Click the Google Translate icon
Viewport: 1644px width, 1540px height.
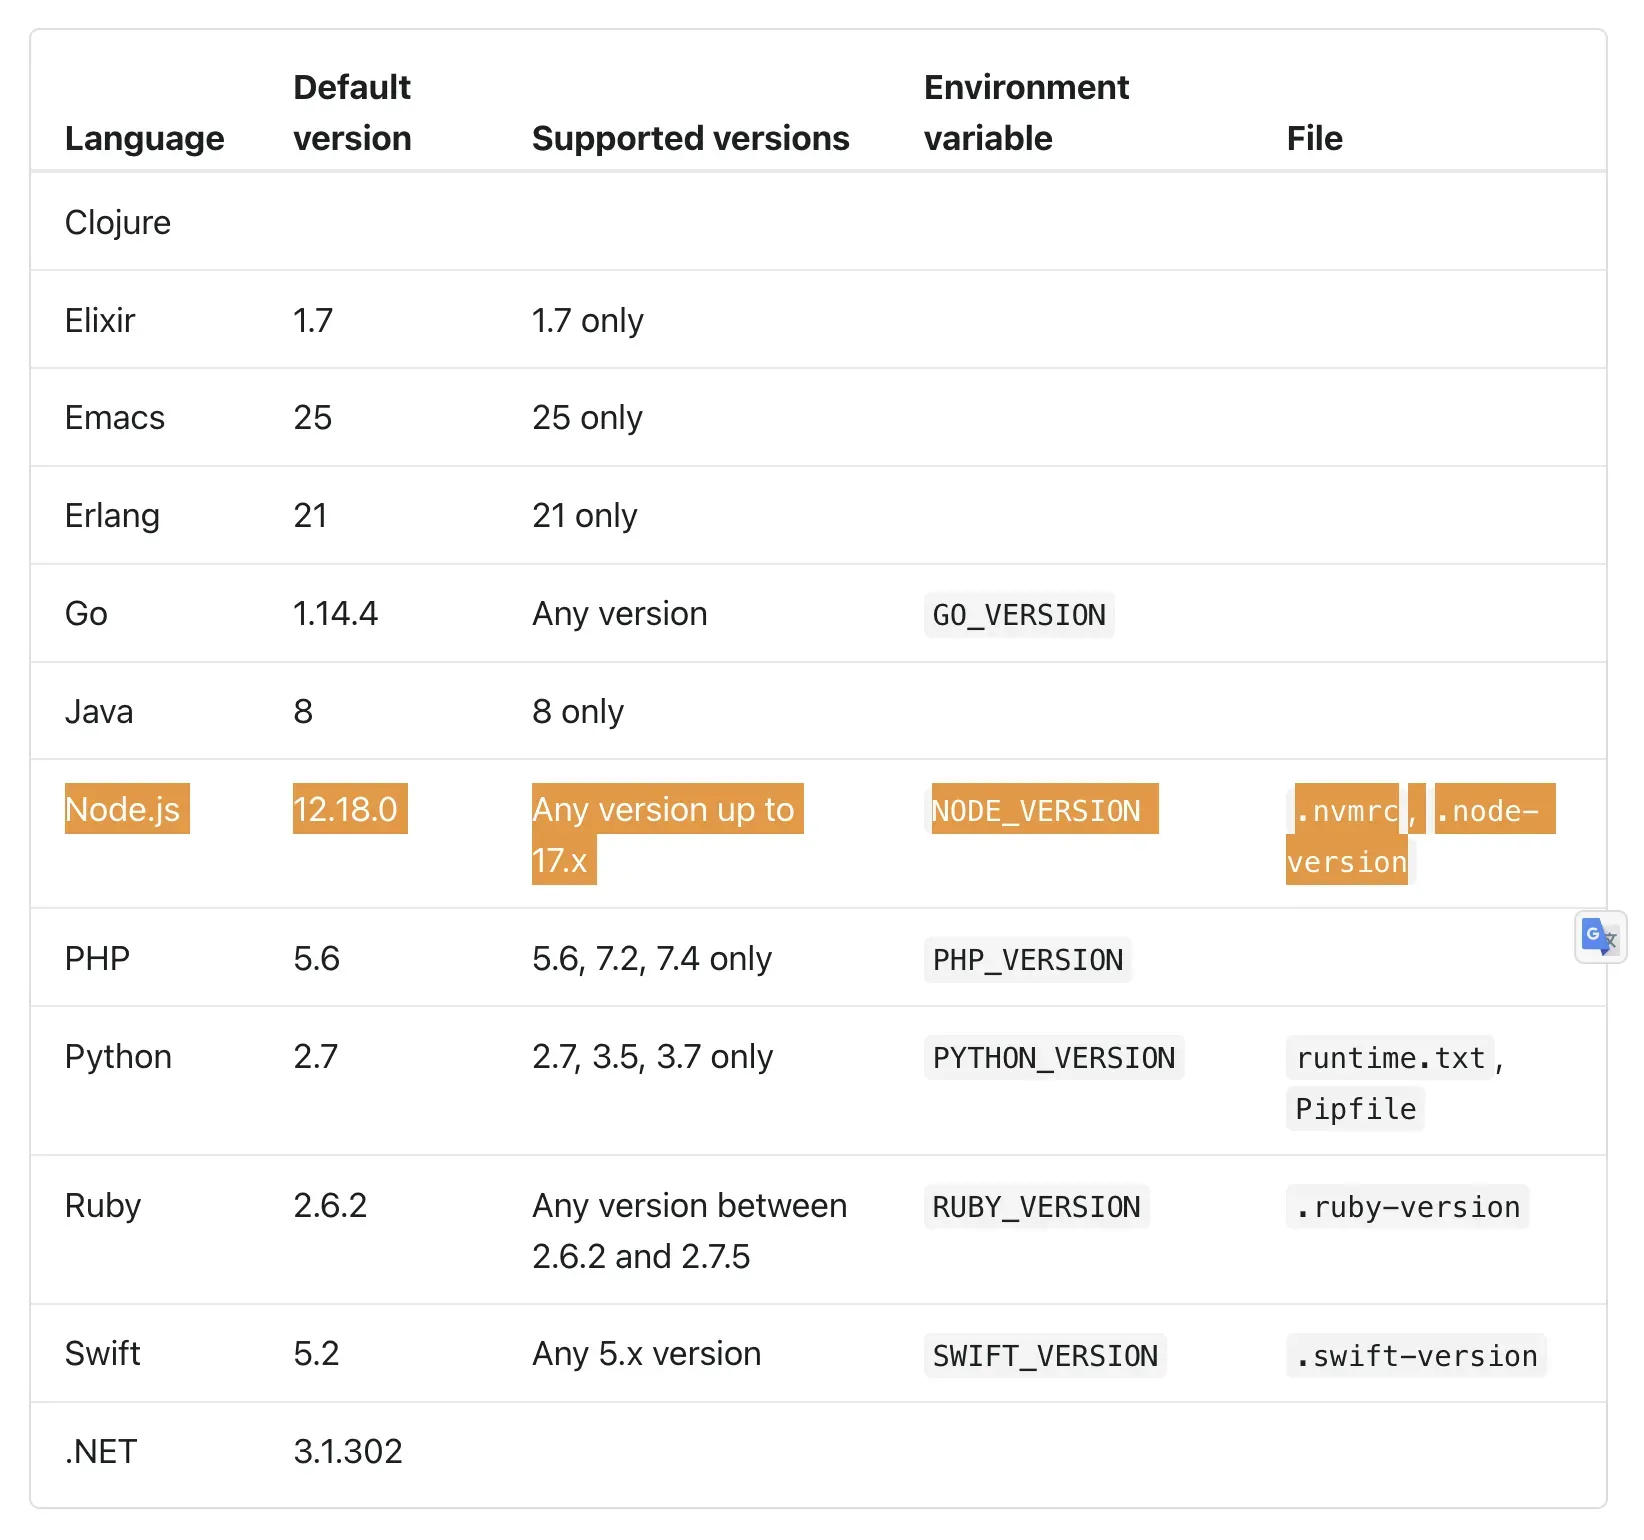[1599, 937]
